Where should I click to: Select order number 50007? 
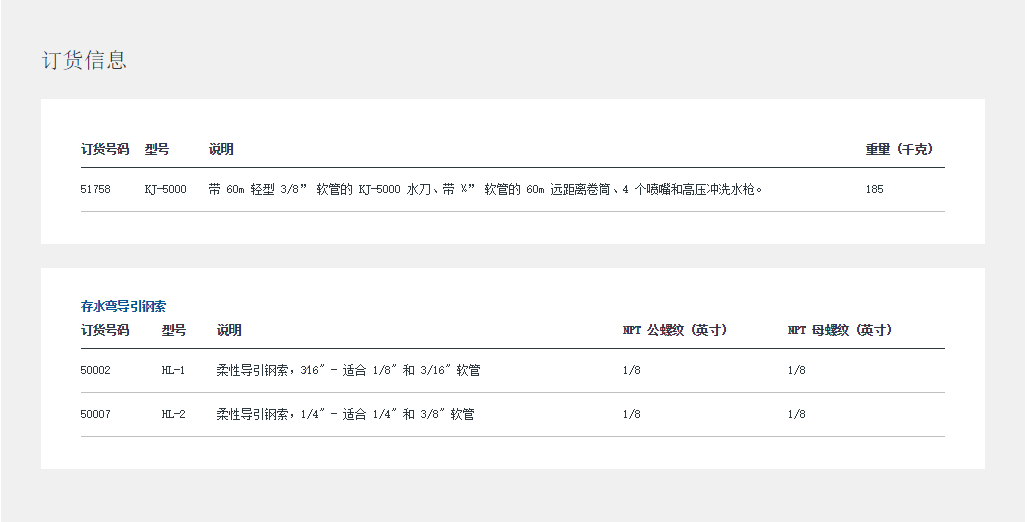pyautogui.click(x=96, y=414)
